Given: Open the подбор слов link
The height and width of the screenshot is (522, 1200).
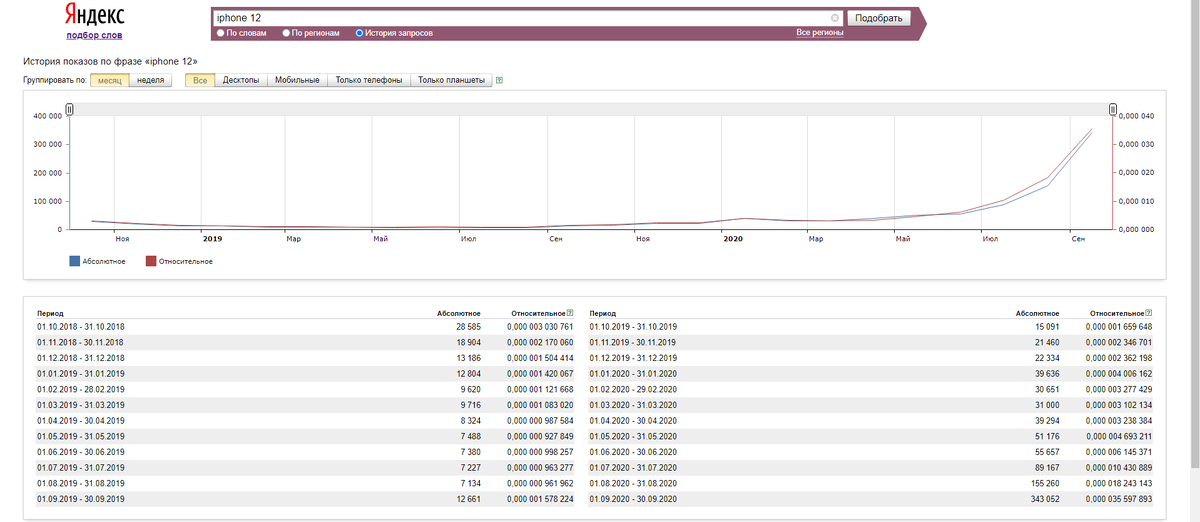Looking at the screenshot, I should [x=95, y=35].
